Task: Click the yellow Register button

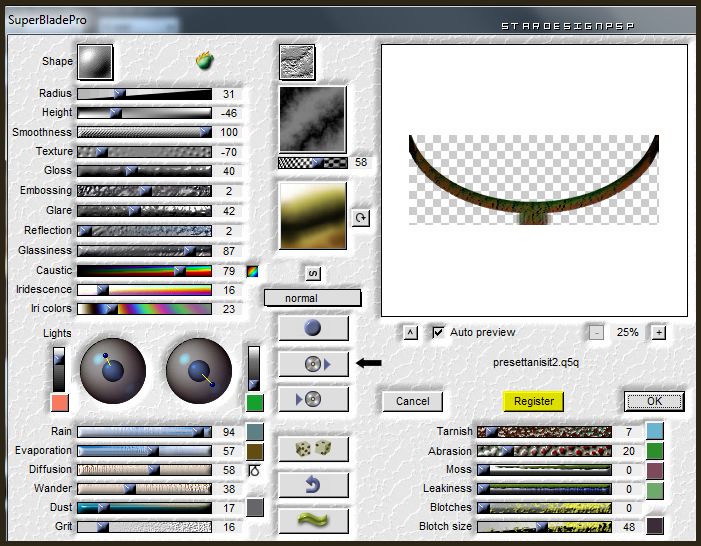Action: point(533,401)
